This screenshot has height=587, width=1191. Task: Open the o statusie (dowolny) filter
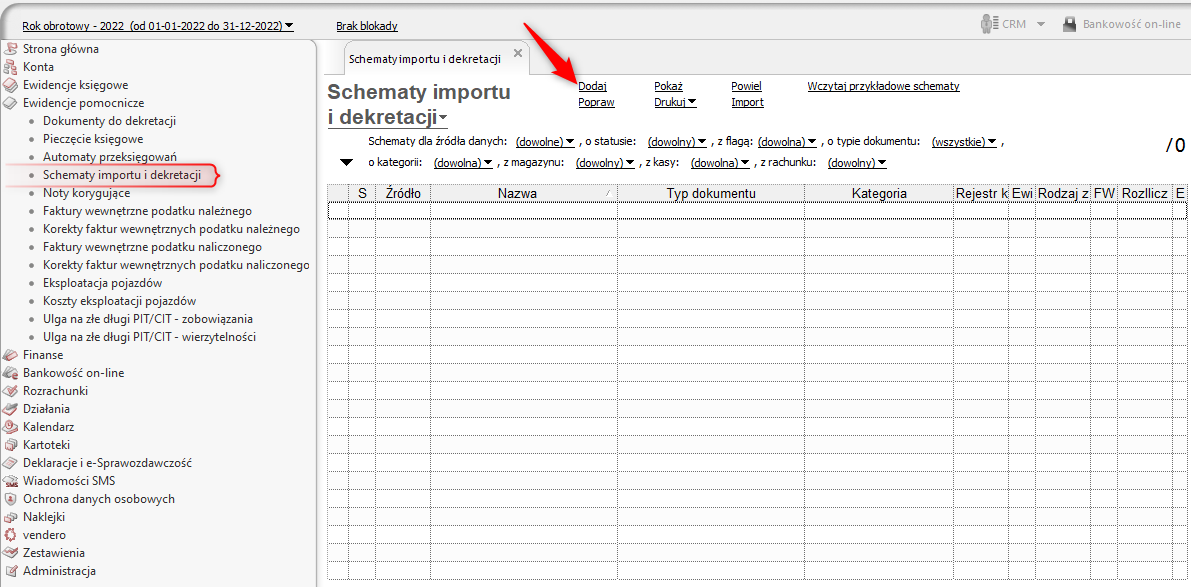coord(677,141)
